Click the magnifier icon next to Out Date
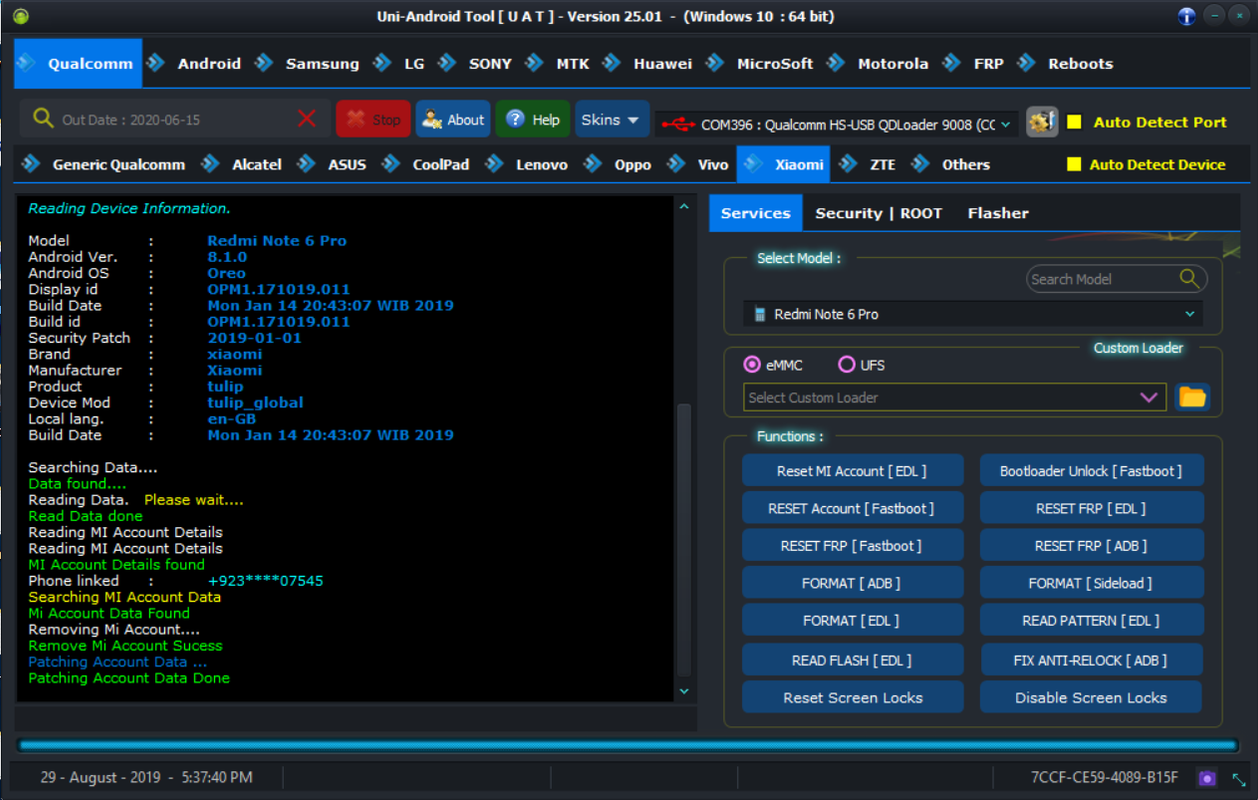The width and height of the screenshot is (1258, 800). (x=43, y=118)
